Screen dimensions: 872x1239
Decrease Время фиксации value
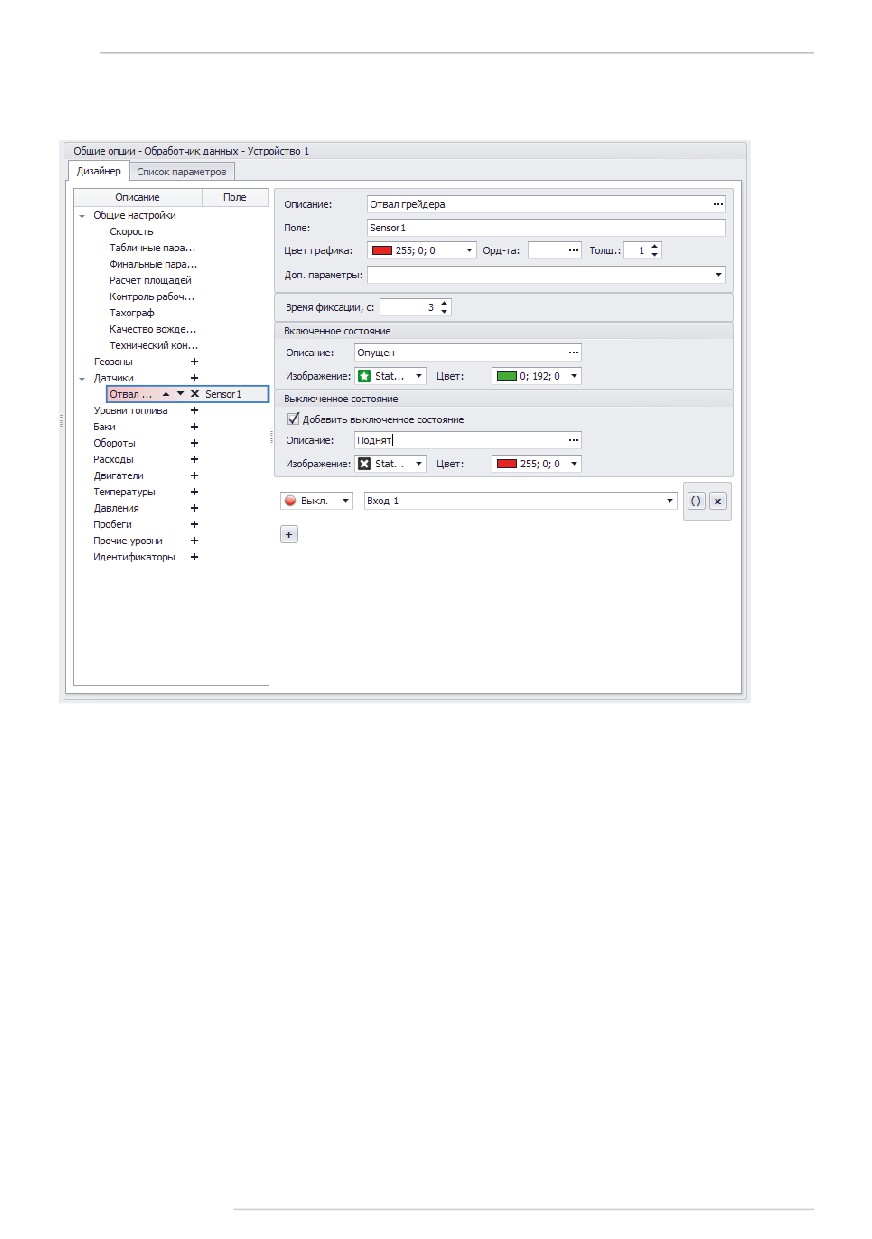(x=445, y=312)
